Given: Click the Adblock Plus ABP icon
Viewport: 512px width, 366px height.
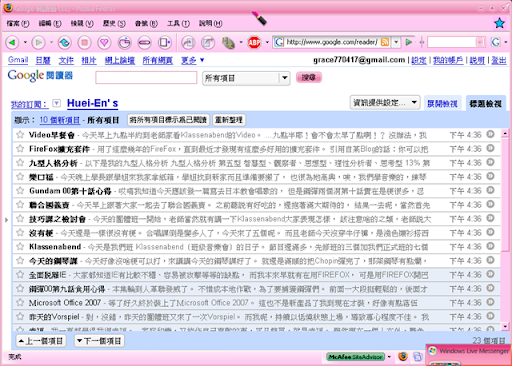Looking at the screenshot, I should pos(254,43).
